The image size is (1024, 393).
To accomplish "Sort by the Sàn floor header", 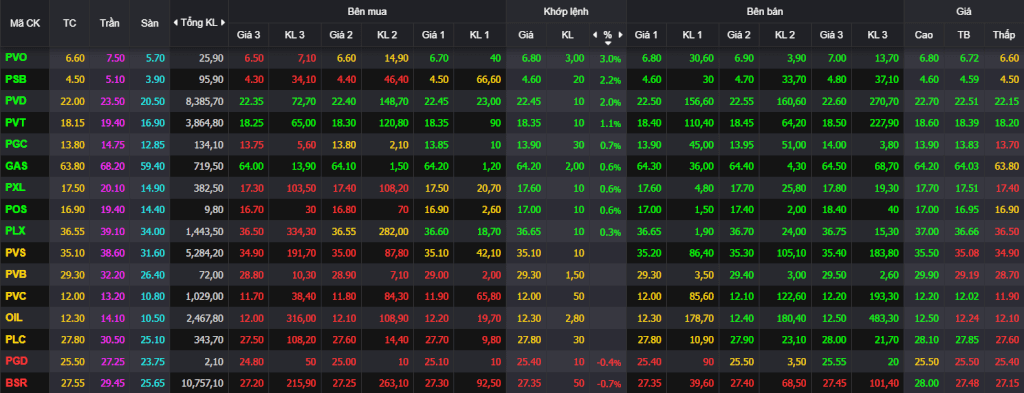I will click(x=149, y=23).
